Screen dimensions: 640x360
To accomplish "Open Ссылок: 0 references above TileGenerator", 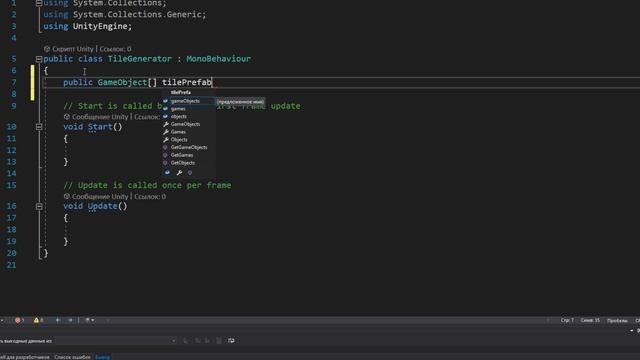I will [115, 49].
